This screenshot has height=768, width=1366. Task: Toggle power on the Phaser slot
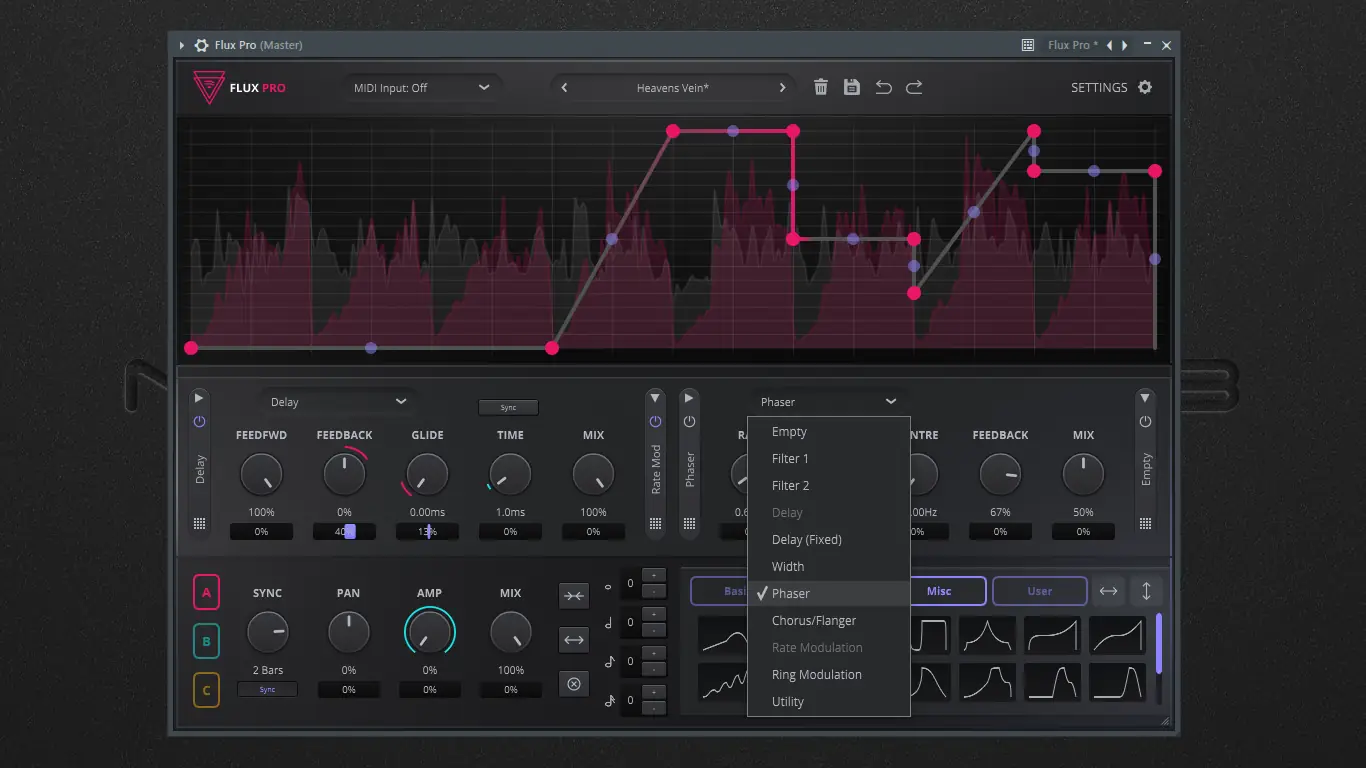(689, 421)
